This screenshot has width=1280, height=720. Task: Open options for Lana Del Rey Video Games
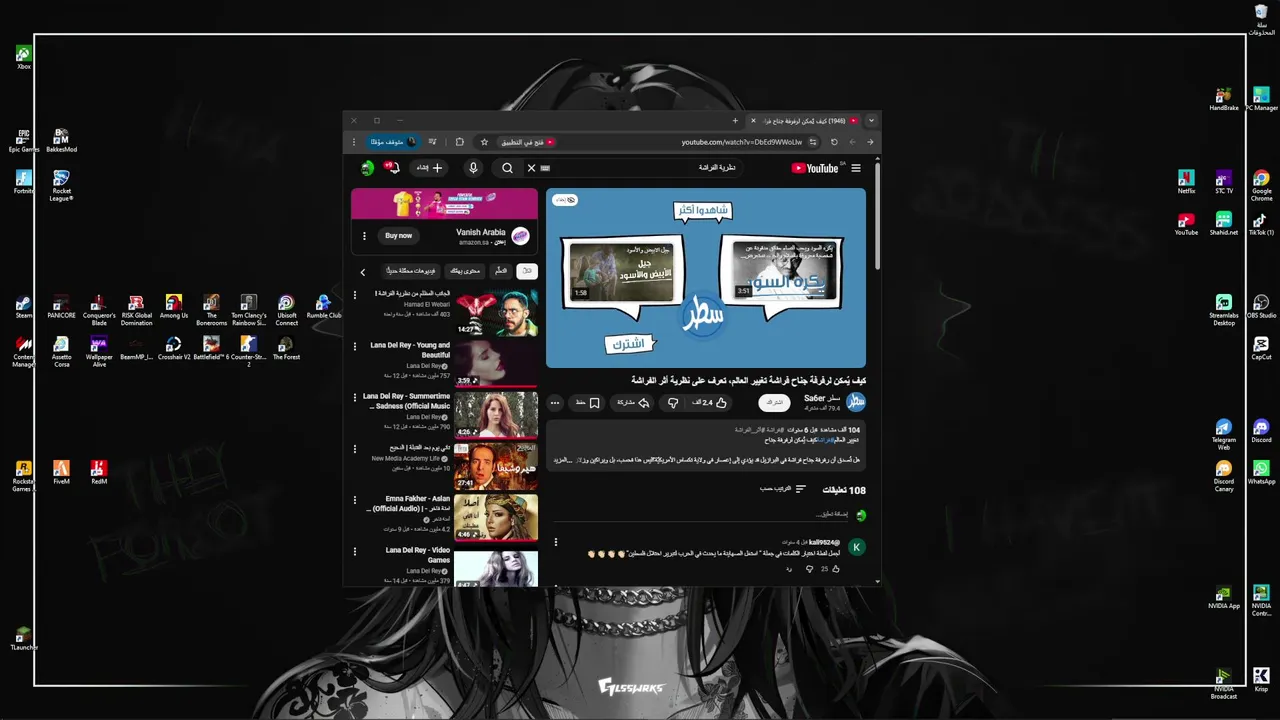pyautogui.click(x=354, y=551)
